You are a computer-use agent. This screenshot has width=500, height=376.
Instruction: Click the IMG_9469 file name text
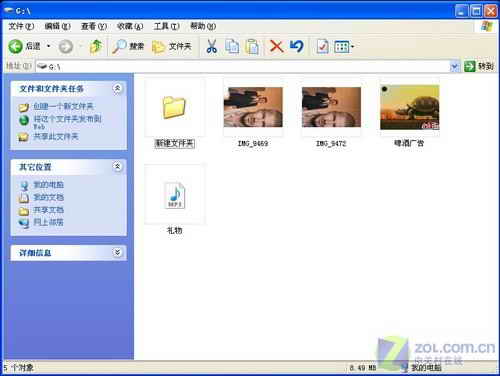click(253, 144)
